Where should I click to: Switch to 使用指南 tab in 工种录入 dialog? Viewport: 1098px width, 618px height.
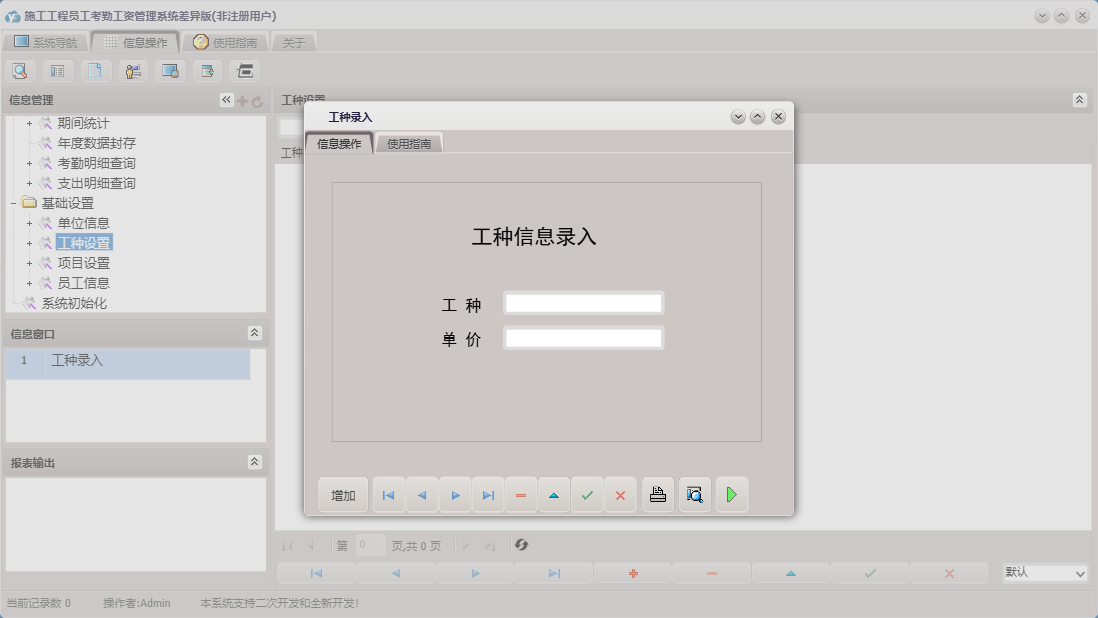409,143
